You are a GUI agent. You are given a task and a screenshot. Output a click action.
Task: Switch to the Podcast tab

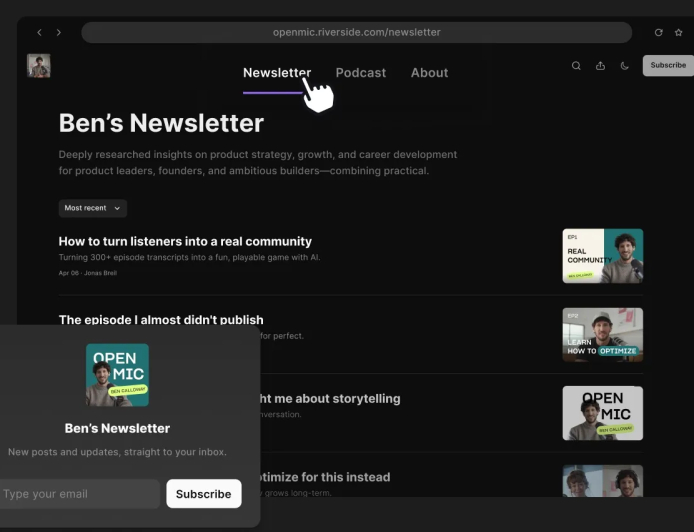(x=361, y=73)
